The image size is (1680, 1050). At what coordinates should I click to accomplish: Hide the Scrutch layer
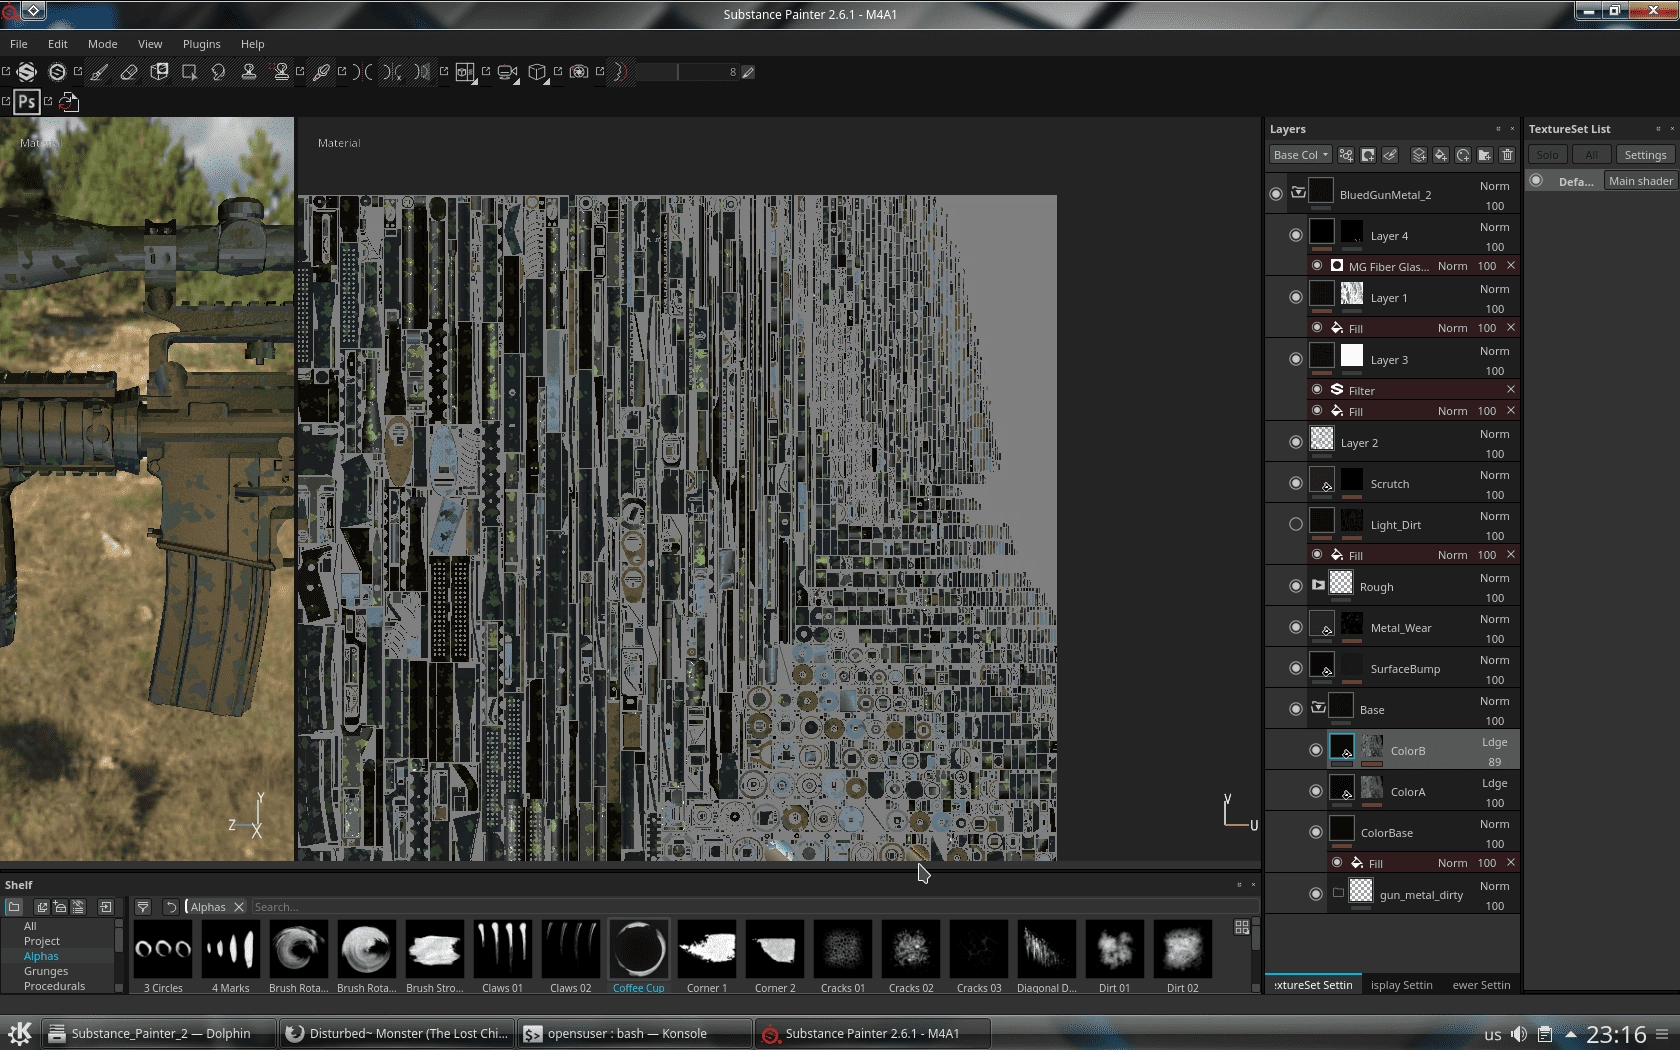coord(1296,483)
